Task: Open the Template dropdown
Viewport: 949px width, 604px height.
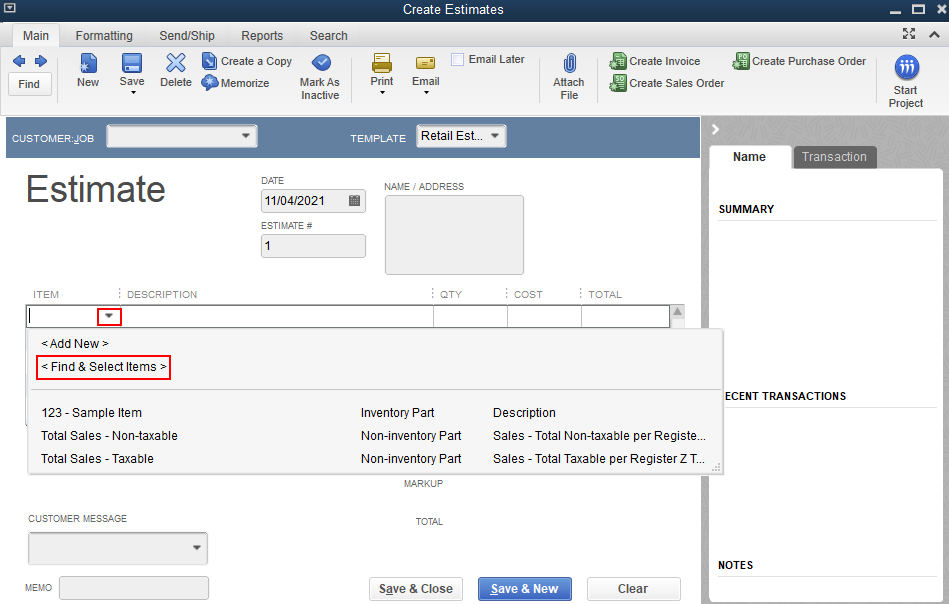Action: click(461, 136)
